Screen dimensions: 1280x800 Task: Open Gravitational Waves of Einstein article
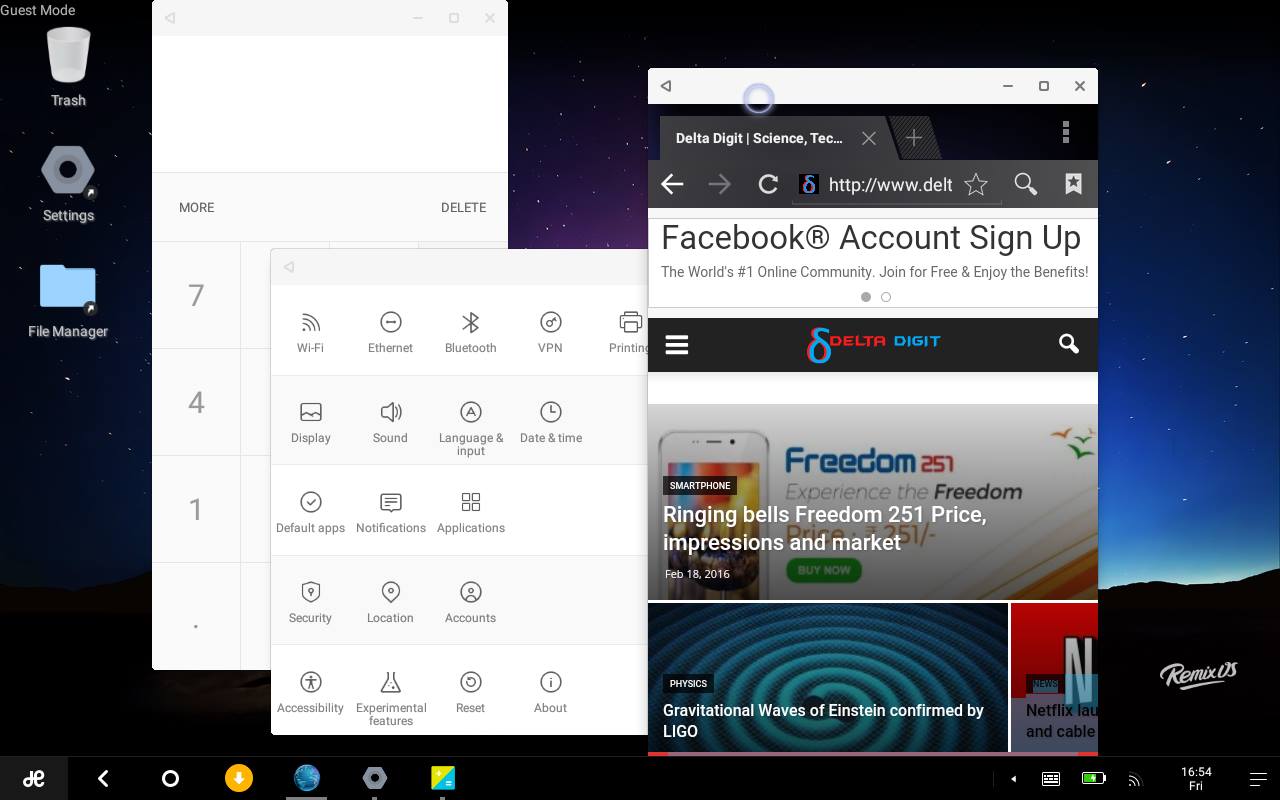coord(823,720)
